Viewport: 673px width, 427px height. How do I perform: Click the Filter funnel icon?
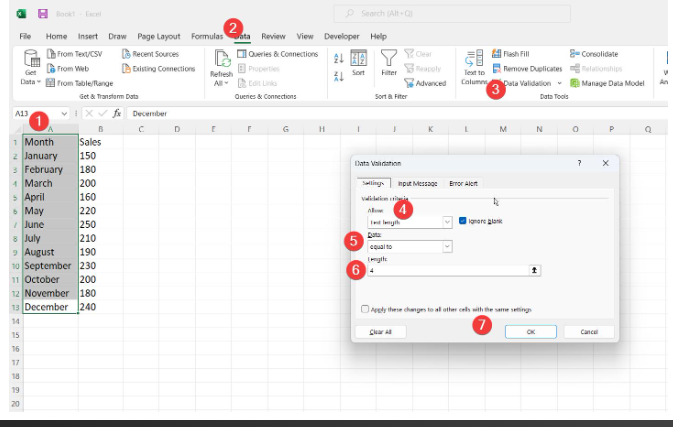pos(388,58)
